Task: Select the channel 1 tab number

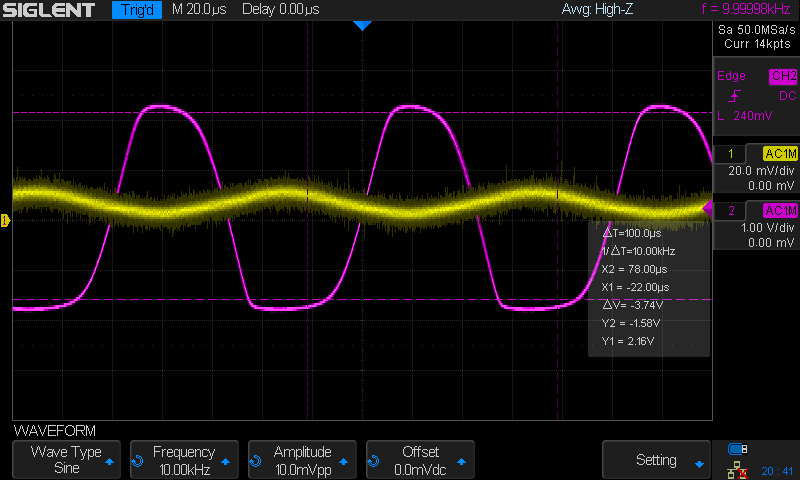Action: pyautogui.click(x=731, y=154)
